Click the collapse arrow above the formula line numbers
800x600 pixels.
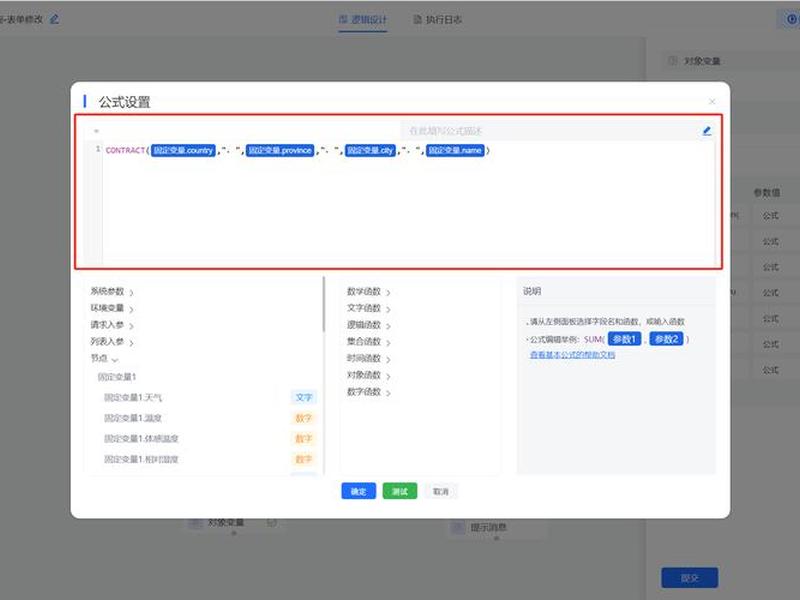(96, 131)
